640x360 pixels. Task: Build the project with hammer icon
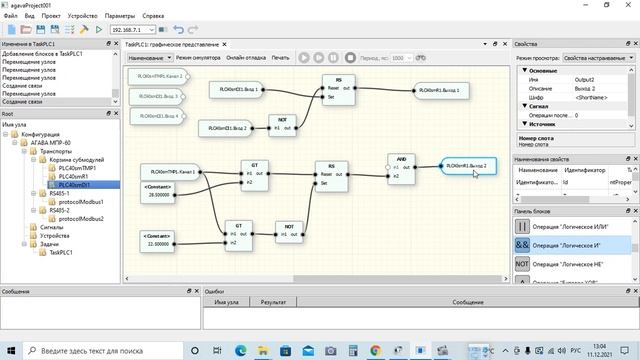point(84,29)
